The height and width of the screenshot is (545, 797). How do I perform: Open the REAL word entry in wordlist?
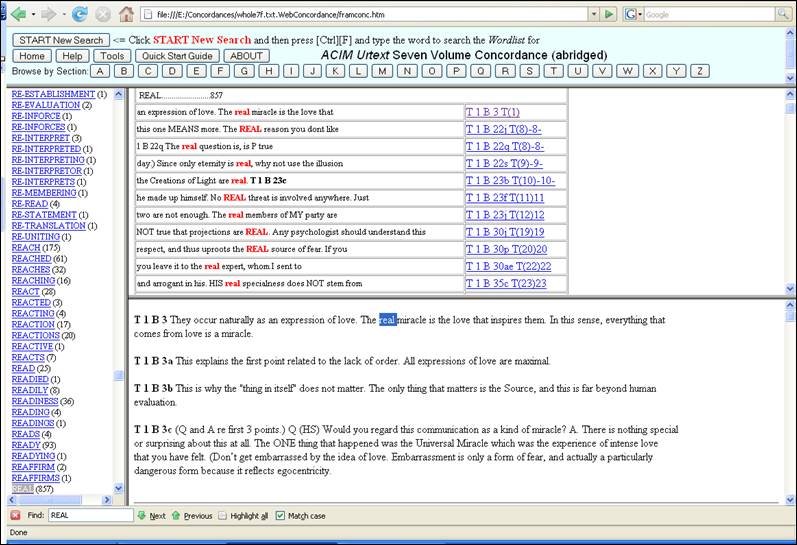tap(23, 489)
